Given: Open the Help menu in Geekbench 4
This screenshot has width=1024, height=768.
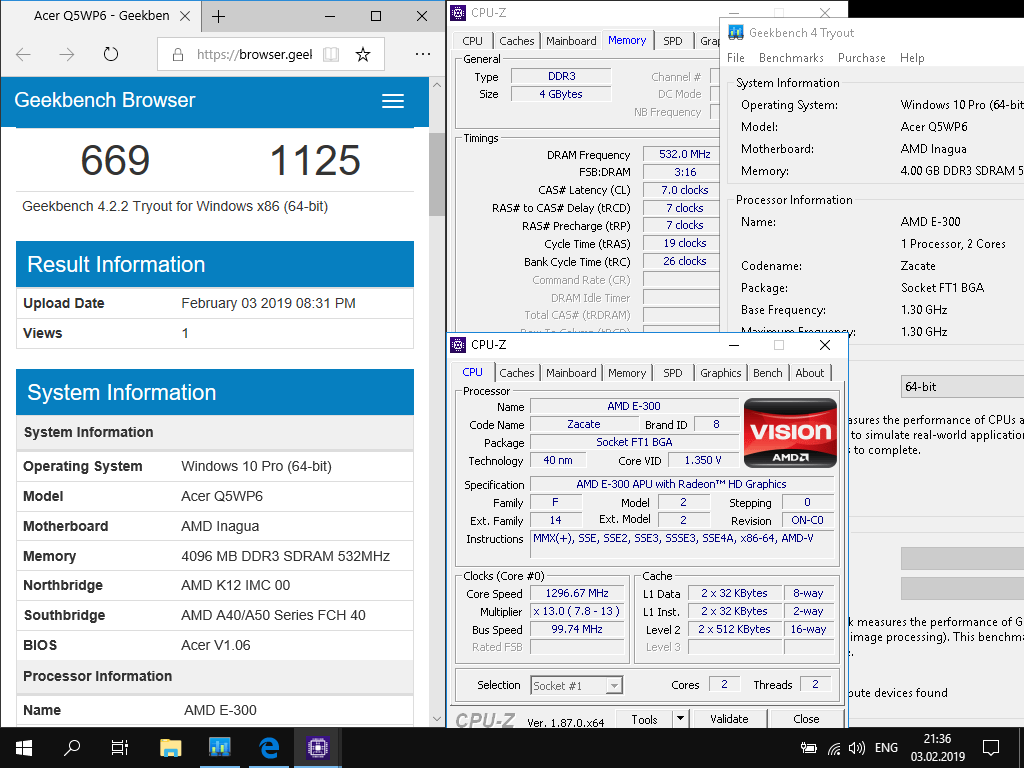Looking at the screenshot, I should coord(912,57).
